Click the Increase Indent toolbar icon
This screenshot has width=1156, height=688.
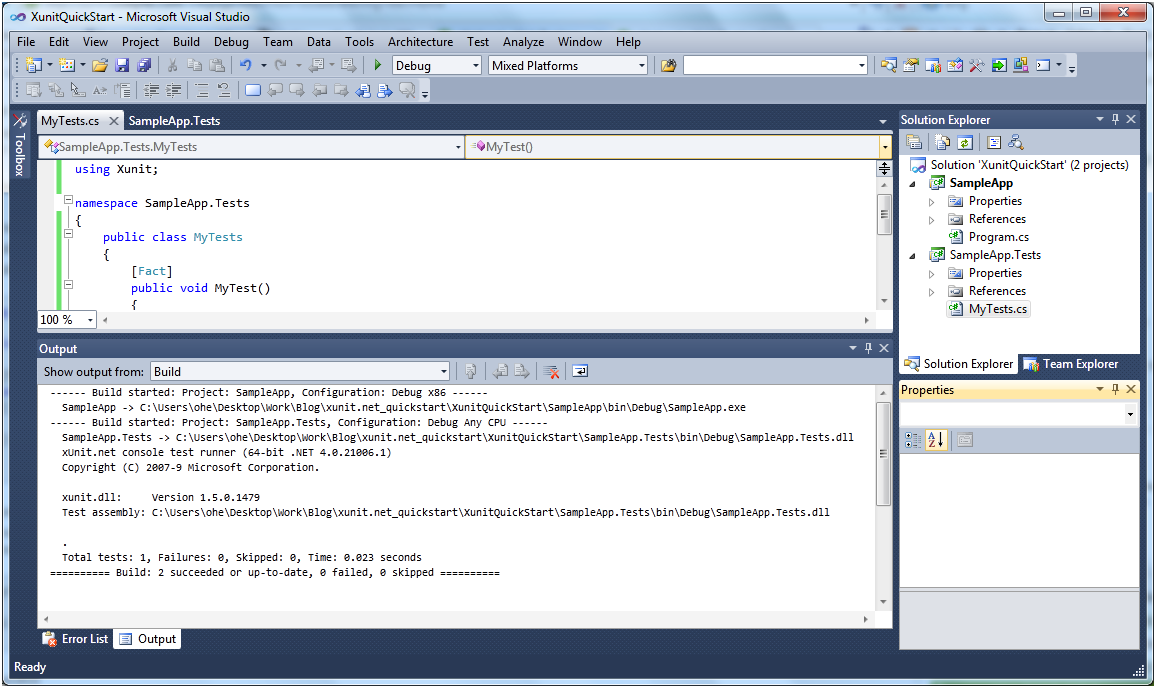pyautogui.click(x=174, y=90)
